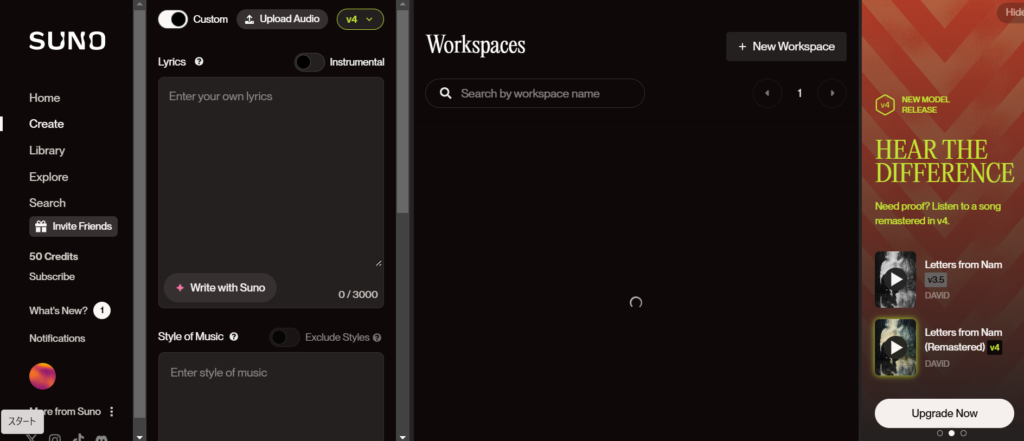
Task: Go to next workspaces page arrow
Action: [832, 93]
